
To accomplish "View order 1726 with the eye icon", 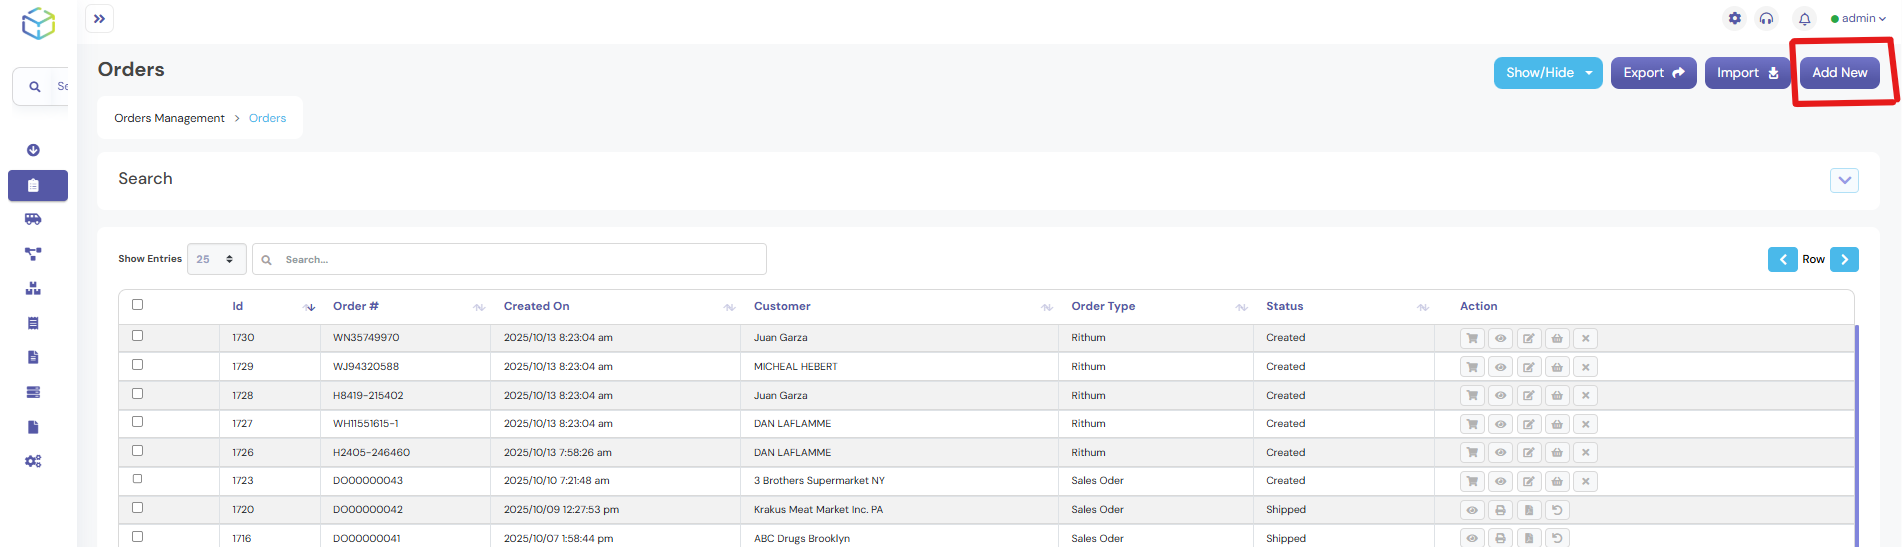I will tap(1500, 453).
